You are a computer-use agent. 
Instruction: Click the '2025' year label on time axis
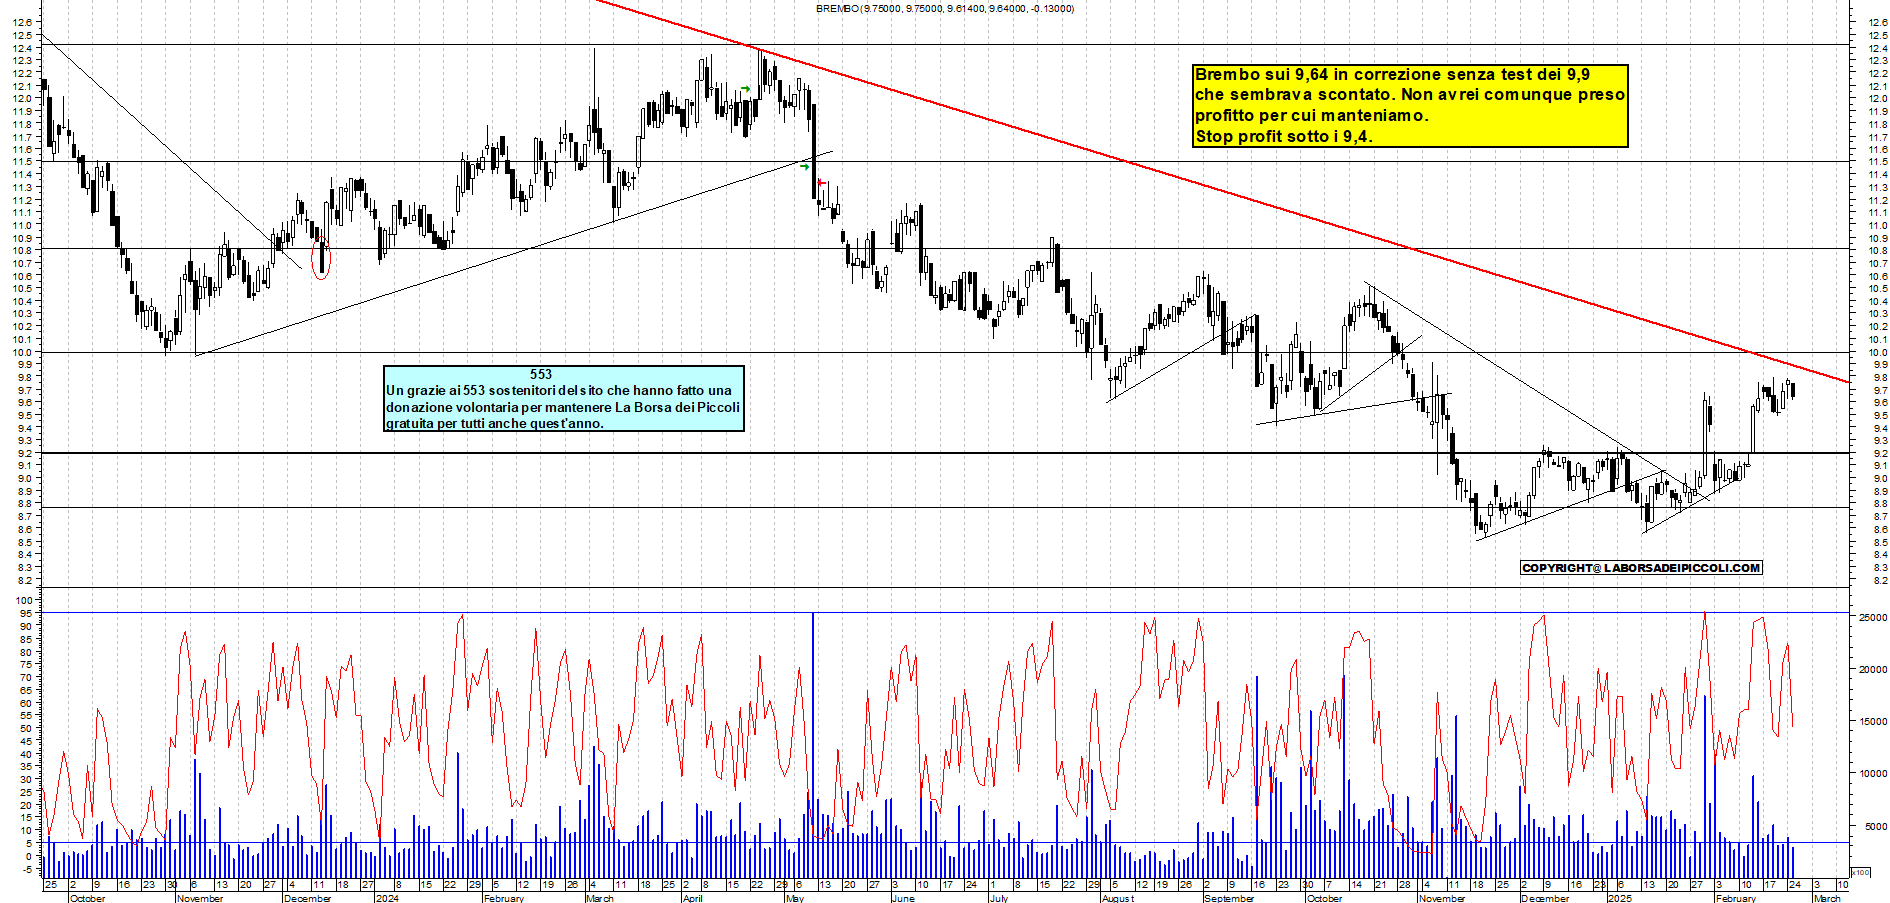click(1620, 898)
